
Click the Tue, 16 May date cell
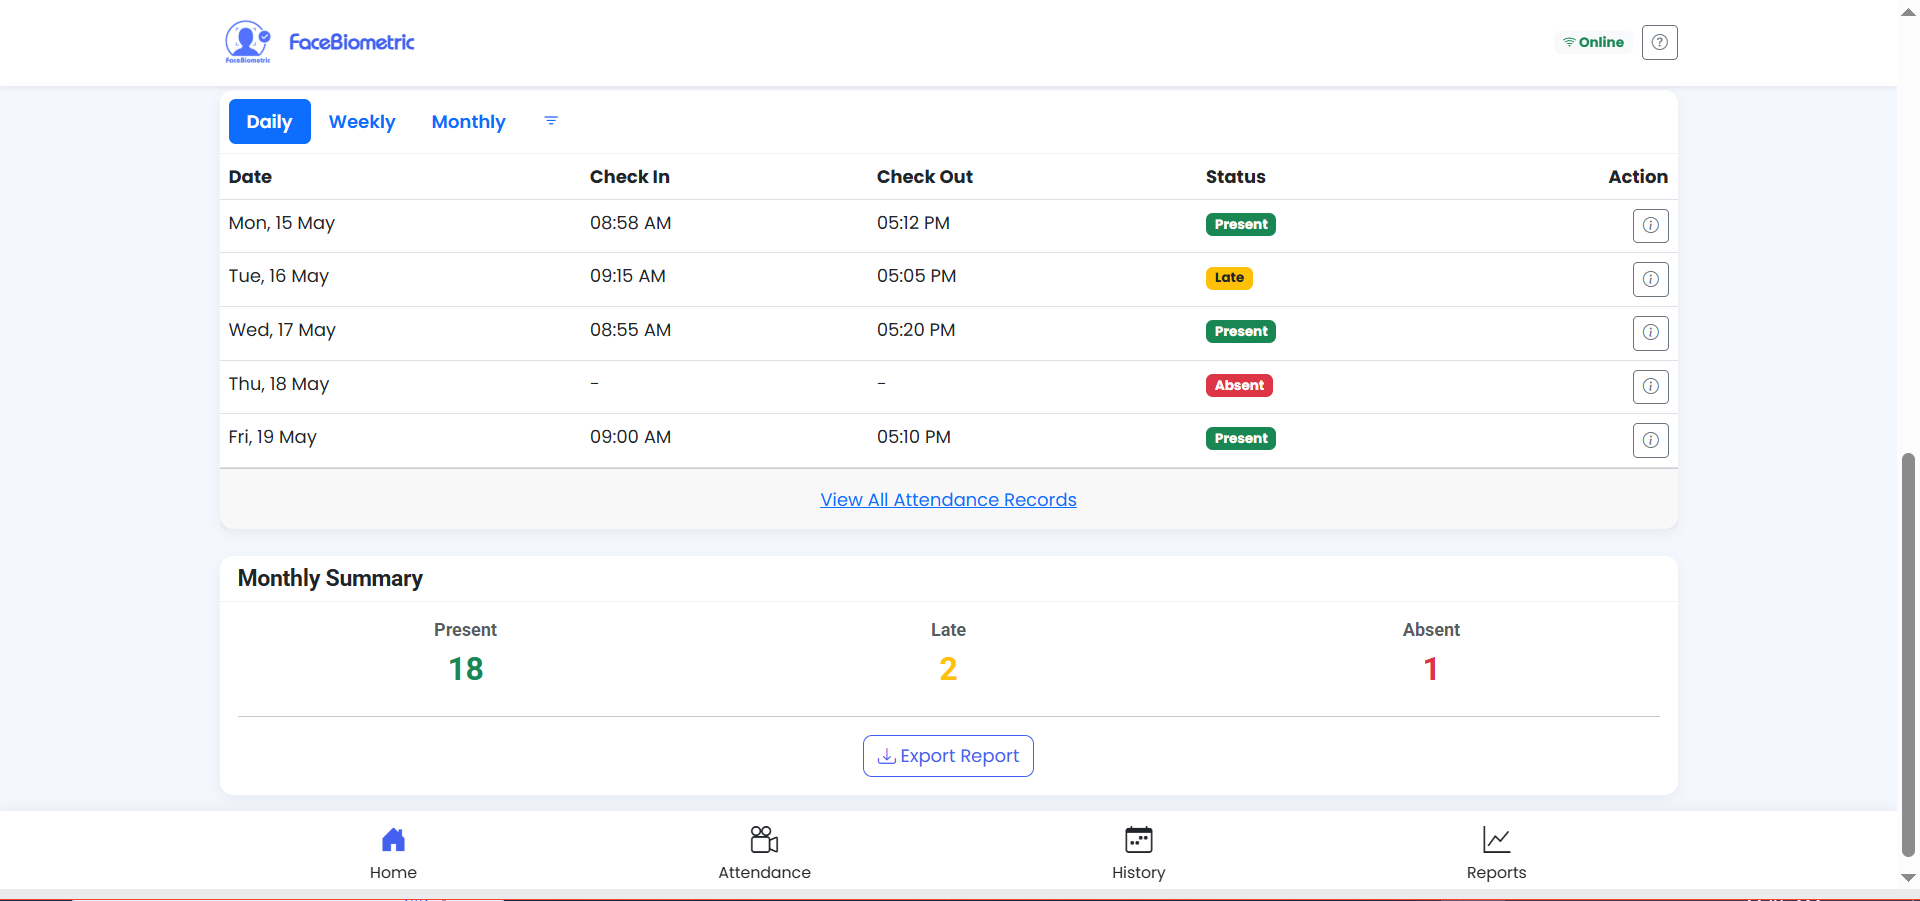click(x=278, y=276)
